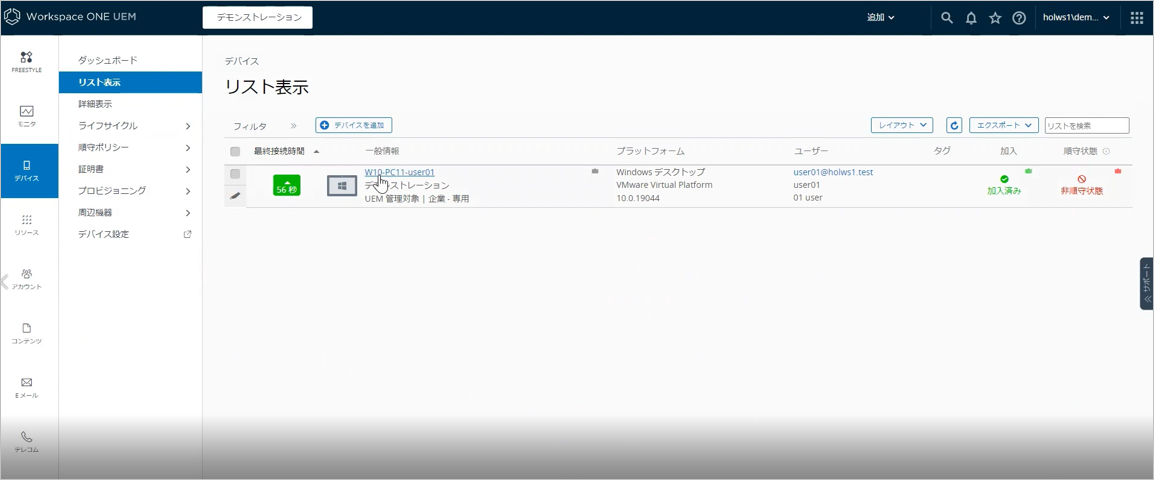The width and height of the screenshot is (1154, 480).
Task: Open the アカウント sidebar section
Action: coord(26,279)
